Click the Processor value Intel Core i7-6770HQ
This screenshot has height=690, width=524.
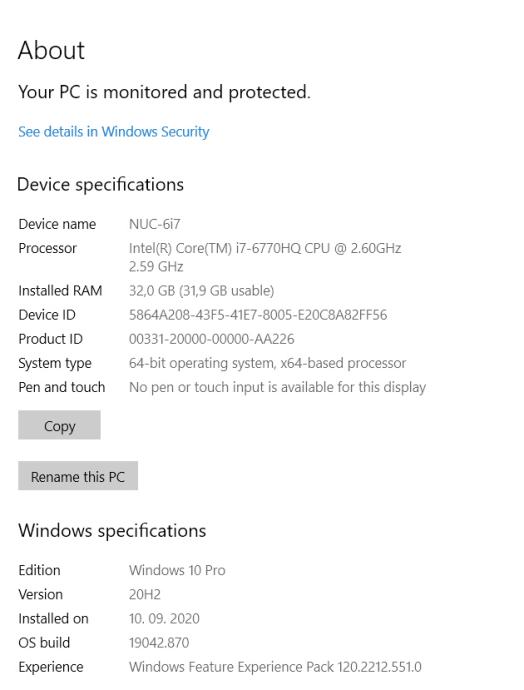pyautogui.click(x=265, y=257)
